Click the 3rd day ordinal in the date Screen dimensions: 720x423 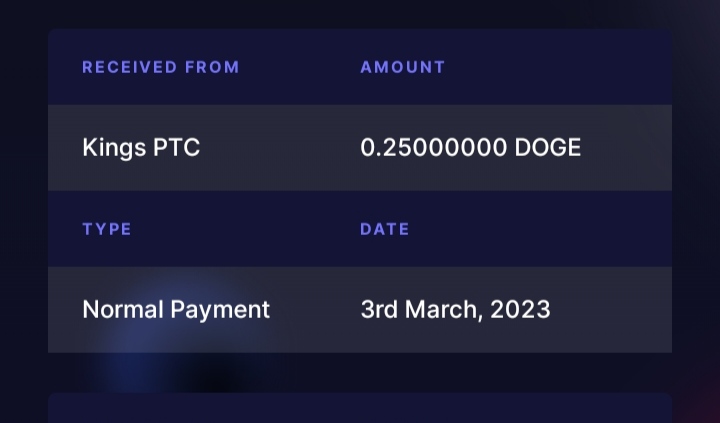379,309
